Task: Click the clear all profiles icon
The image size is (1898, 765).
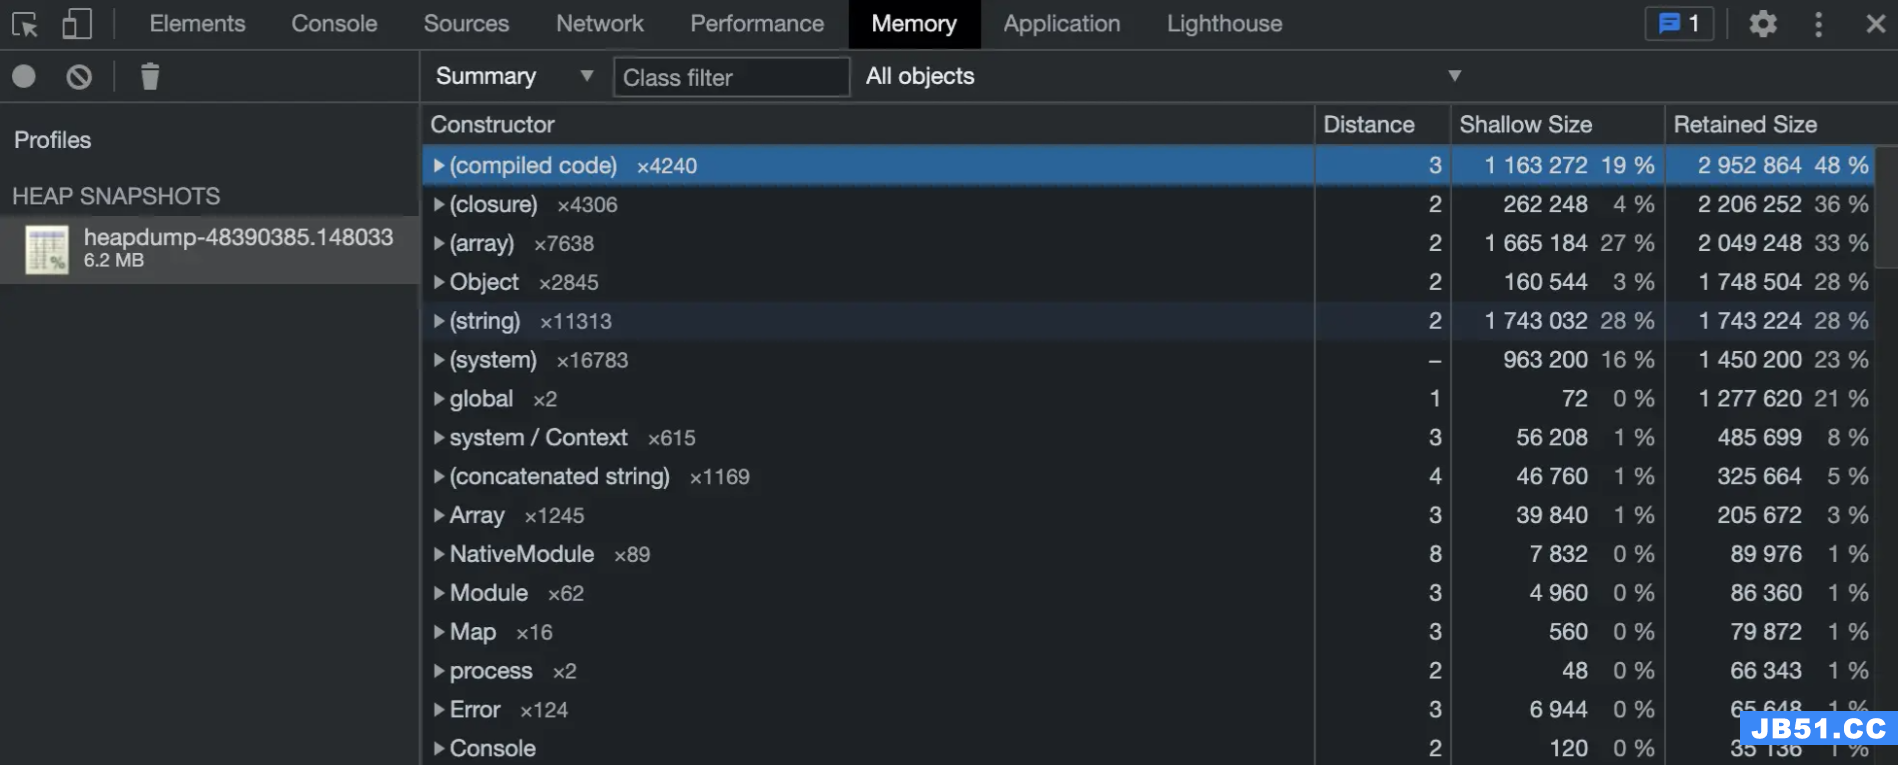Action: point(79,76)
